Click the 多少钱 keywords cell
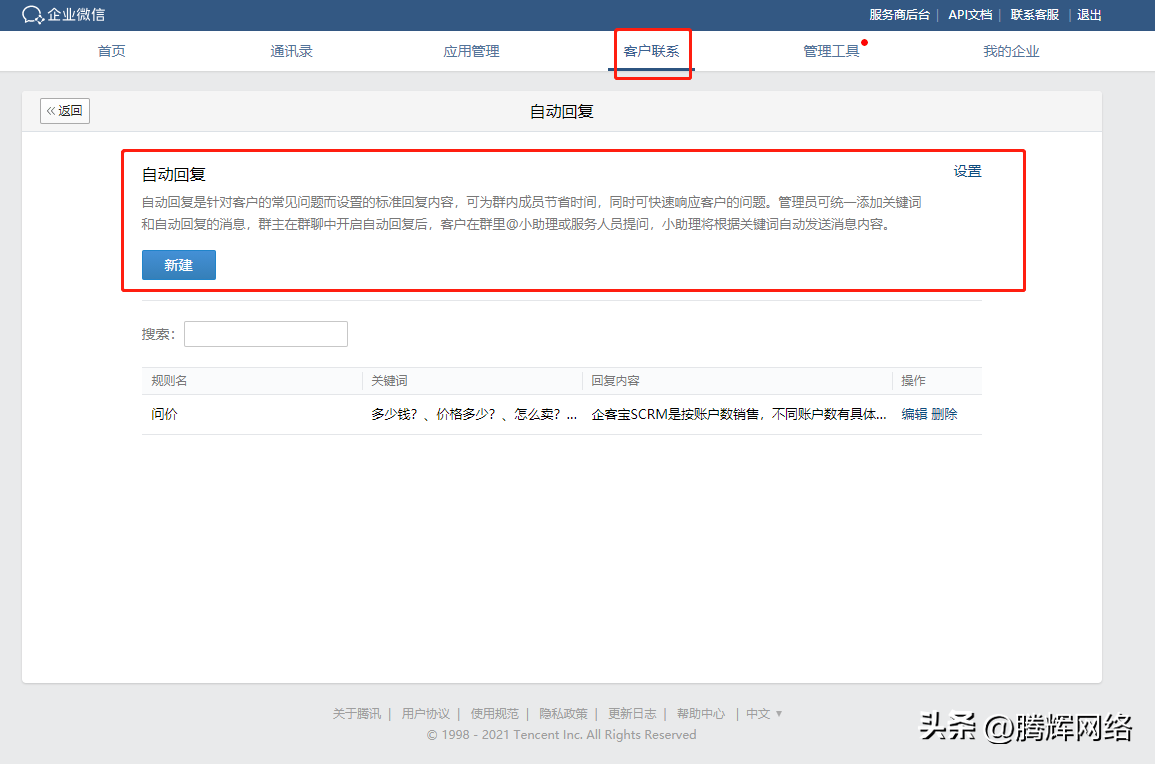The image size is (1155, 764). pos(474,414)
